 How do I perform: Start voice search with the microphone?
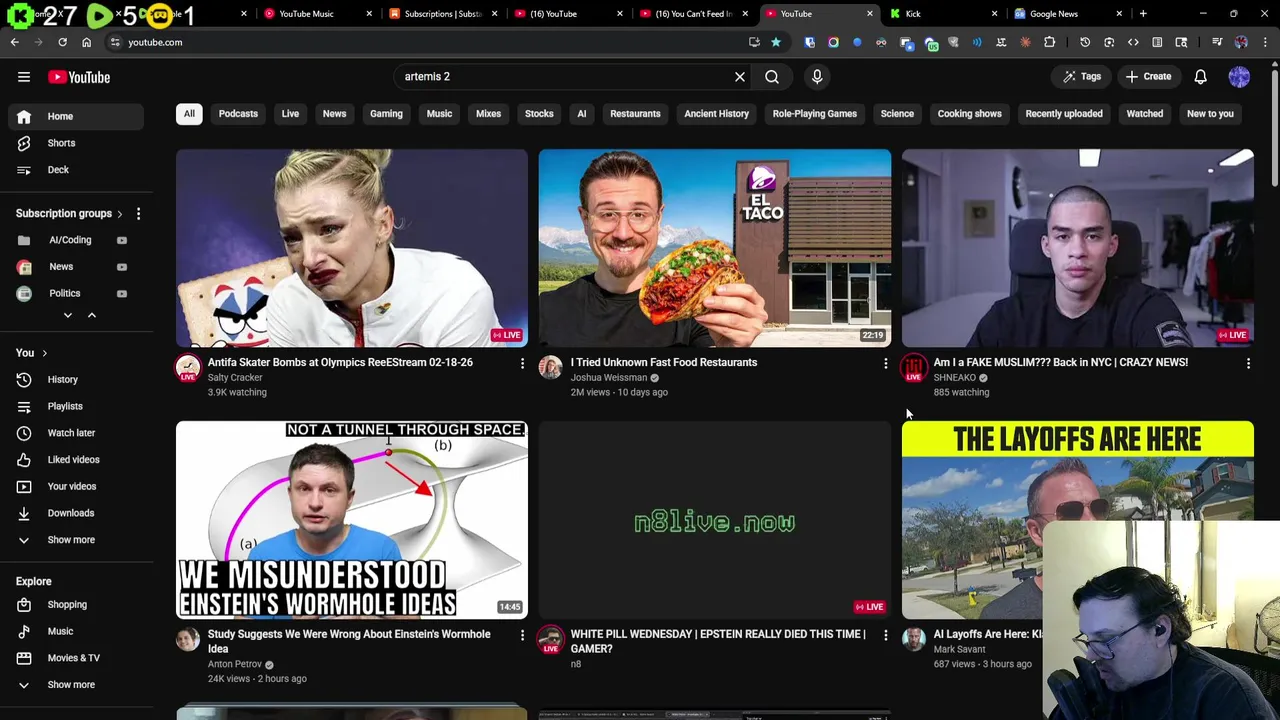pos(817,77)
